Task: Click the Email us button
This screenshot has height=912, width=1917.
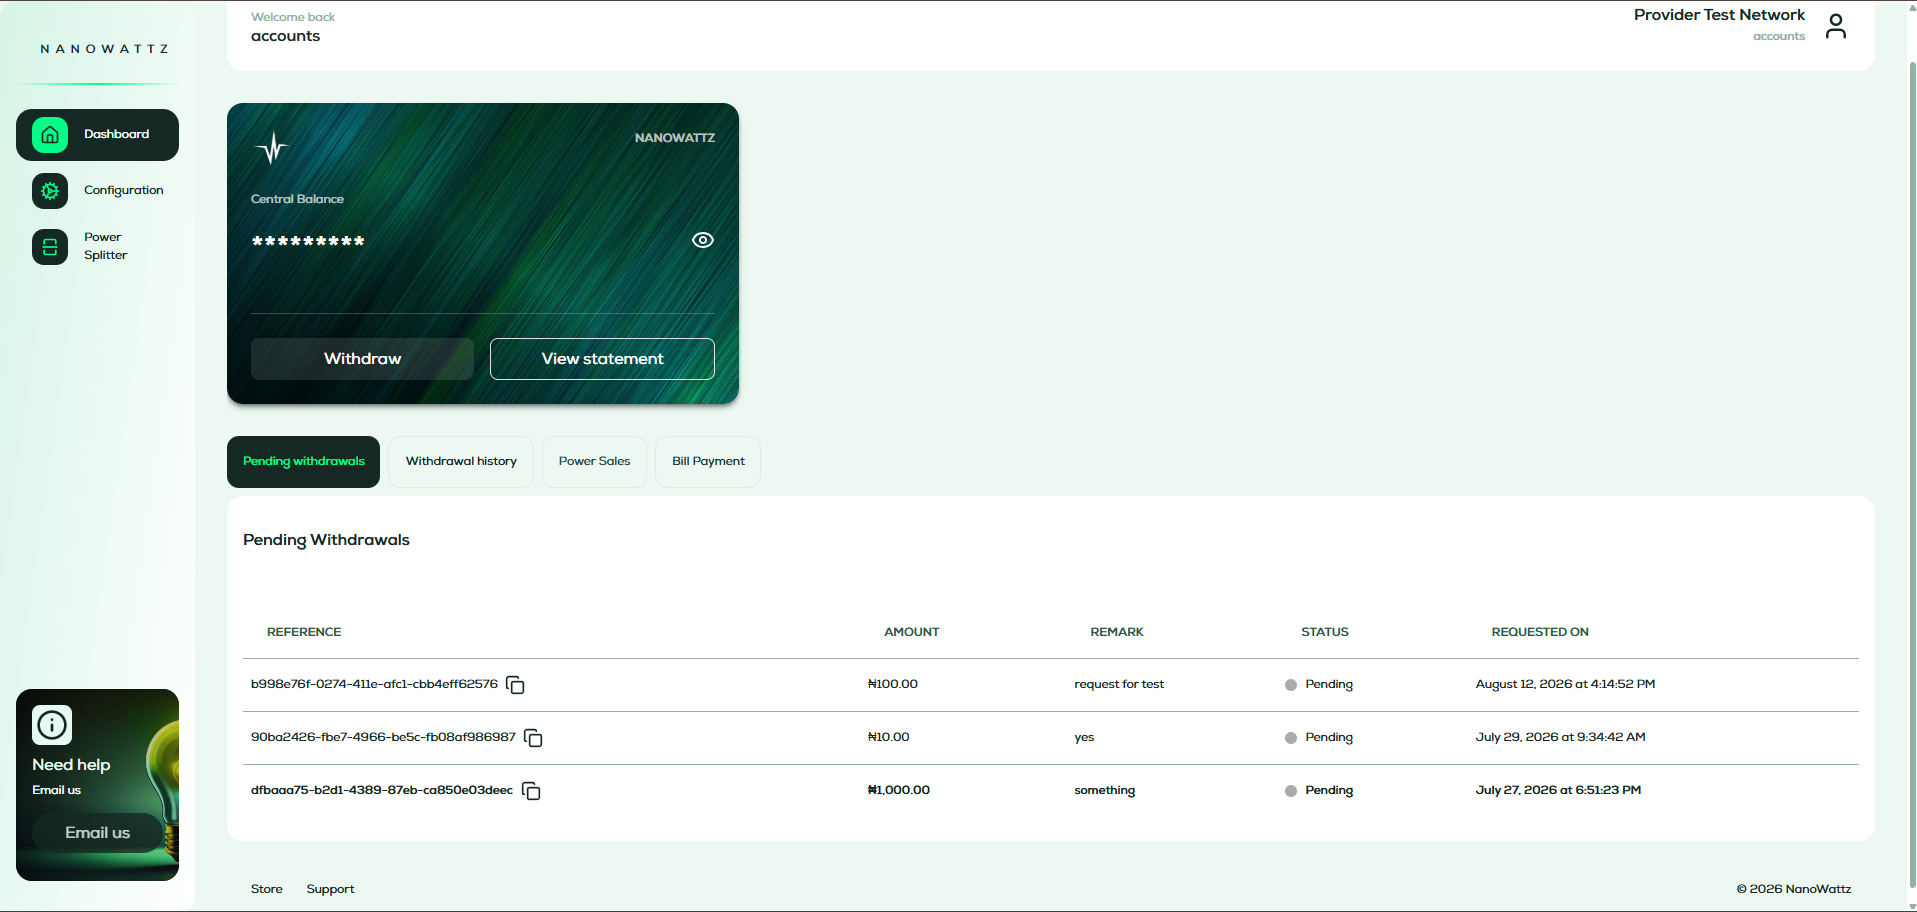Action: [x=97, y=833]
